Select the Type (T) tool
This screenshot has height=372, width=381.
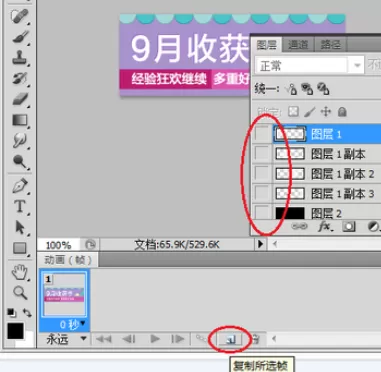pyautogui.click(x=19, y=207)
